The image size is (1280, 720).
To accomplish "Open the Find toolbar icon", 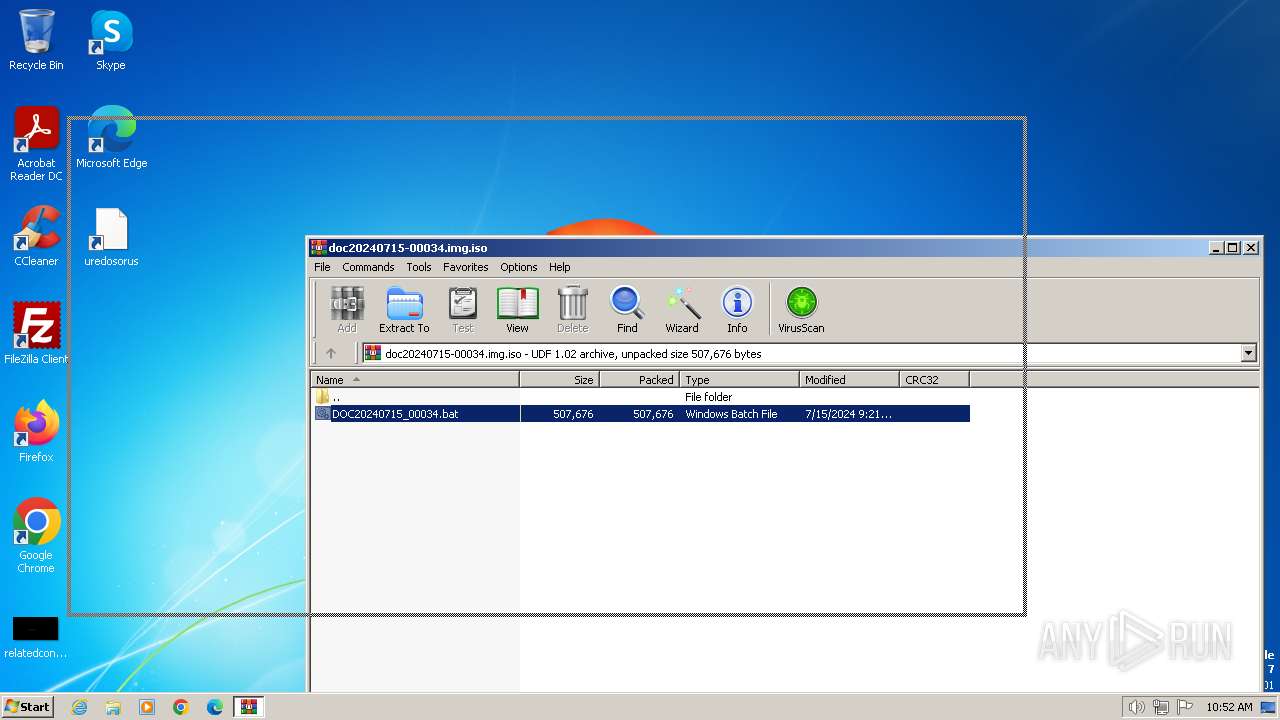I will point(627,309).
